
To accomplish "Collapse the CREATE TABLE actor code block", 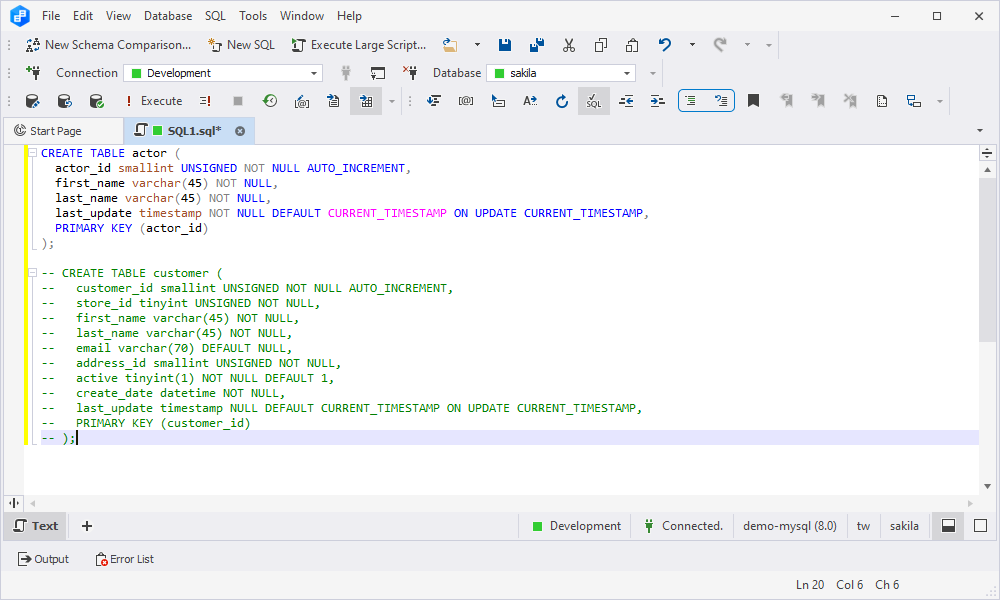I will pos(33,153).
